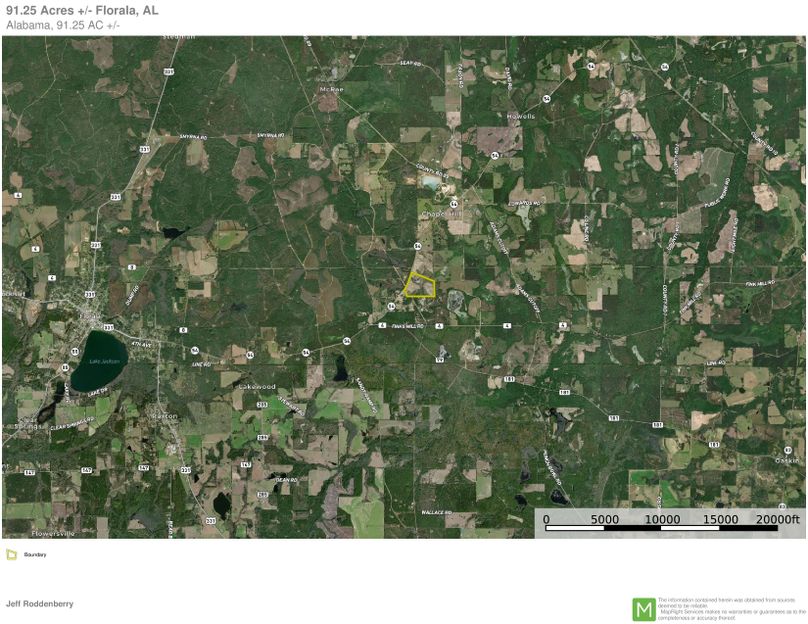The image size is (808, 624).
Task: Toggle the Boundary legend entry visibility
Action: tap(36, 556)
